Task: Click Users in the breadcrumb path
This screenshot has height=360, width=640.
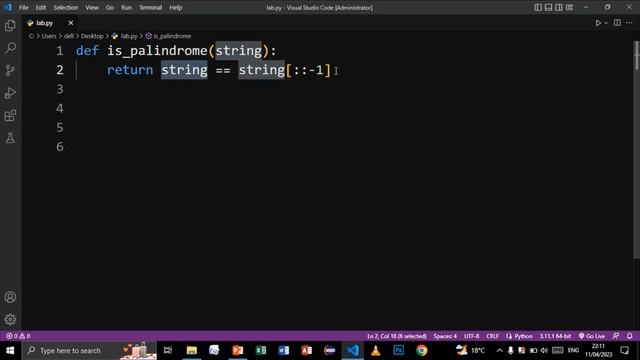Action: [49, 36]
